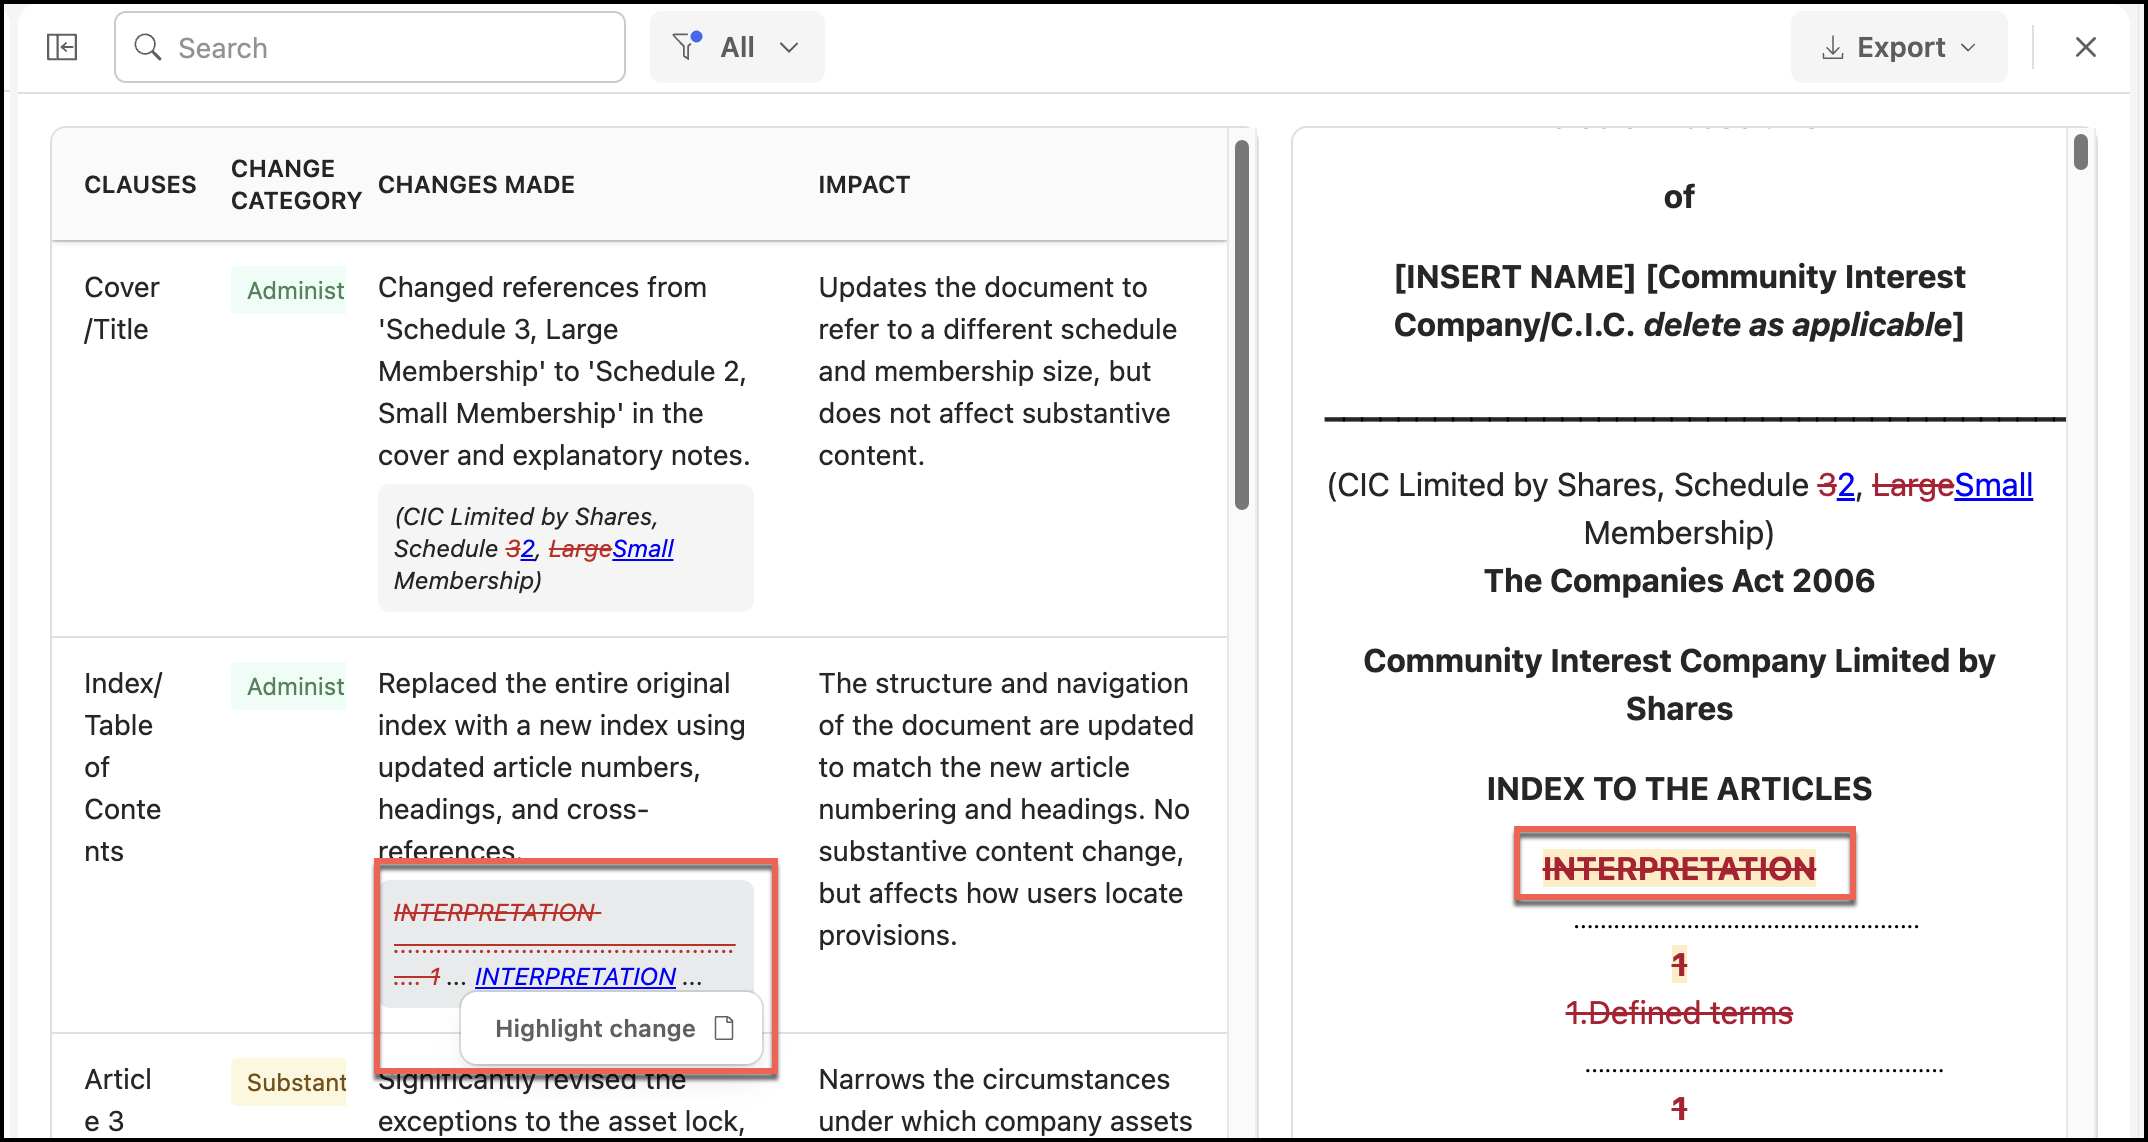This screenshot has width=2148, height=1142.
Task: Select the Cover/Title clause row
Action: click(x=122, y=308)
